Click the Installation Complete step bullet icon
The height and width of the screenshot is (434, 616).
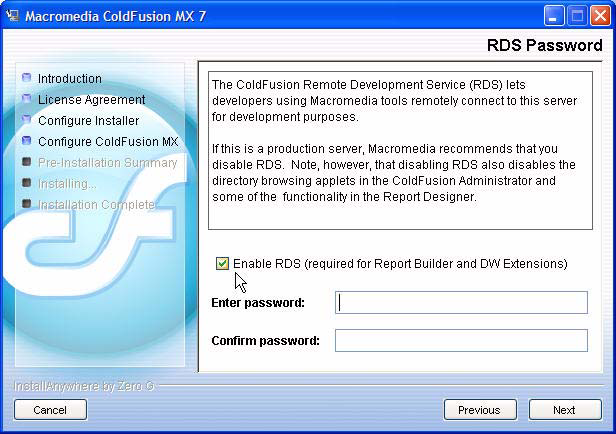coord(27,203)
